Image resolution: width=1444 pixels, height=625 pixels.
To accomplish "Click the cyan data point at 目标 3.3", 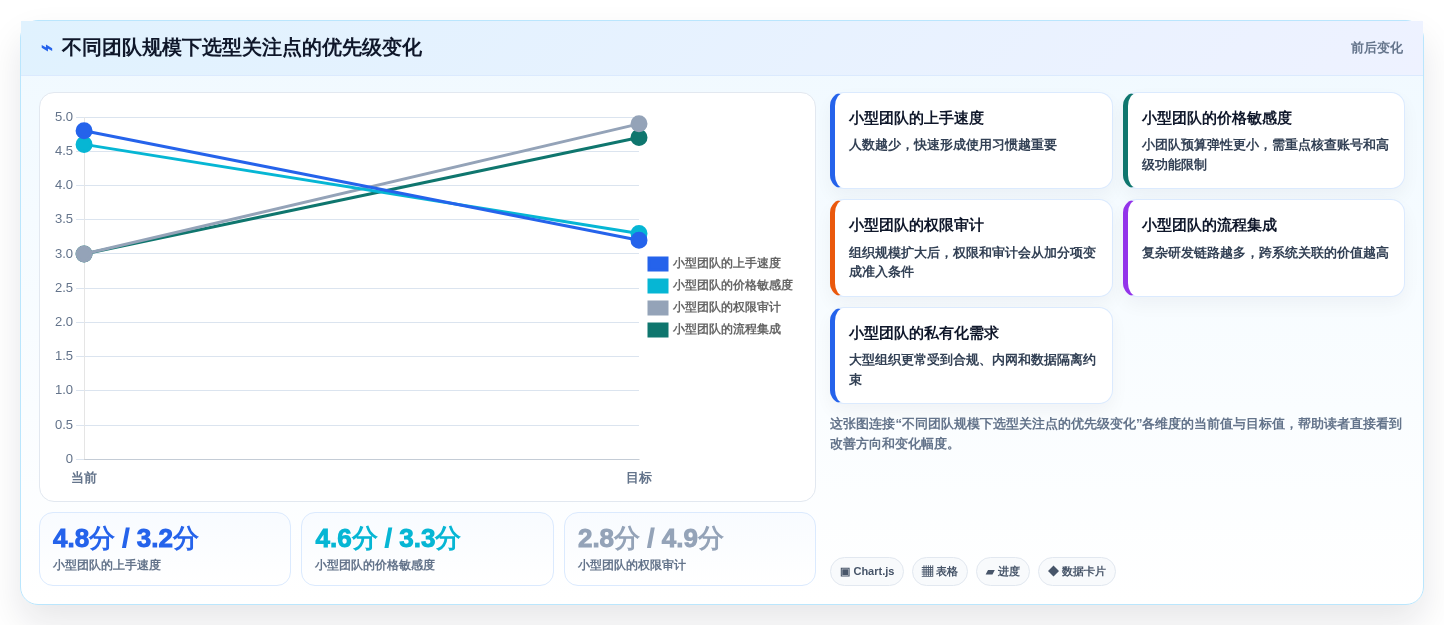I will [x=639, y=233].
